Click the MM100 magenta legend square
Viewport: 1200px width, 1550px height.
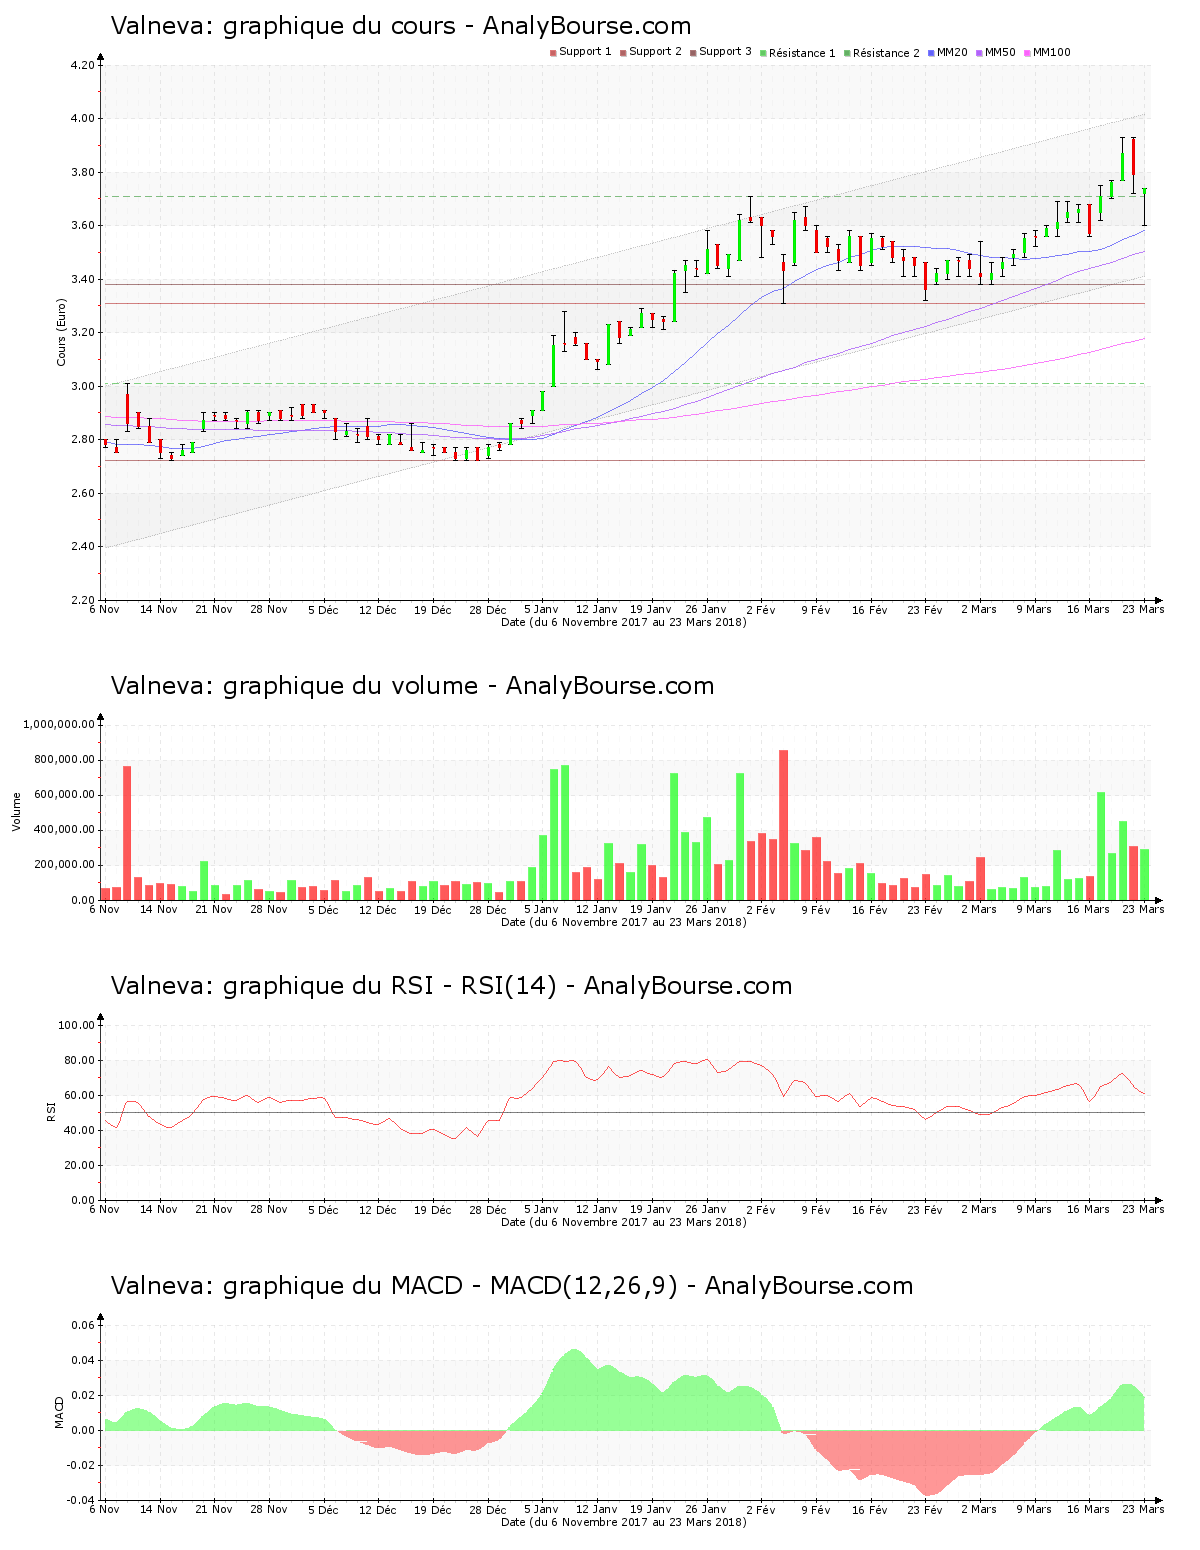click(1027, 53)
